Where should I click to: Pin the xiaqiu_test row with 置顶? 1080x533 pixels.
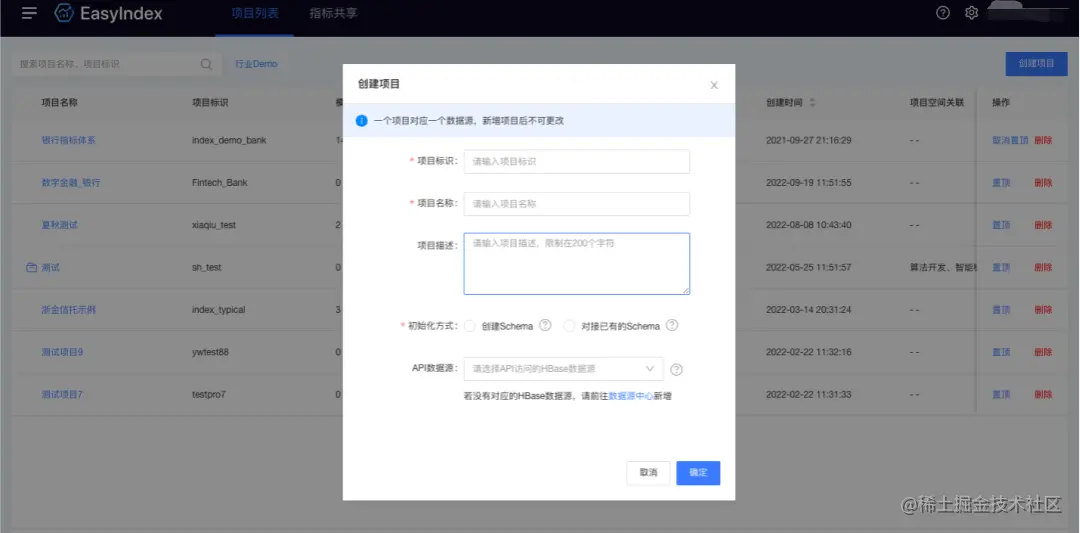pos(1001,224)
